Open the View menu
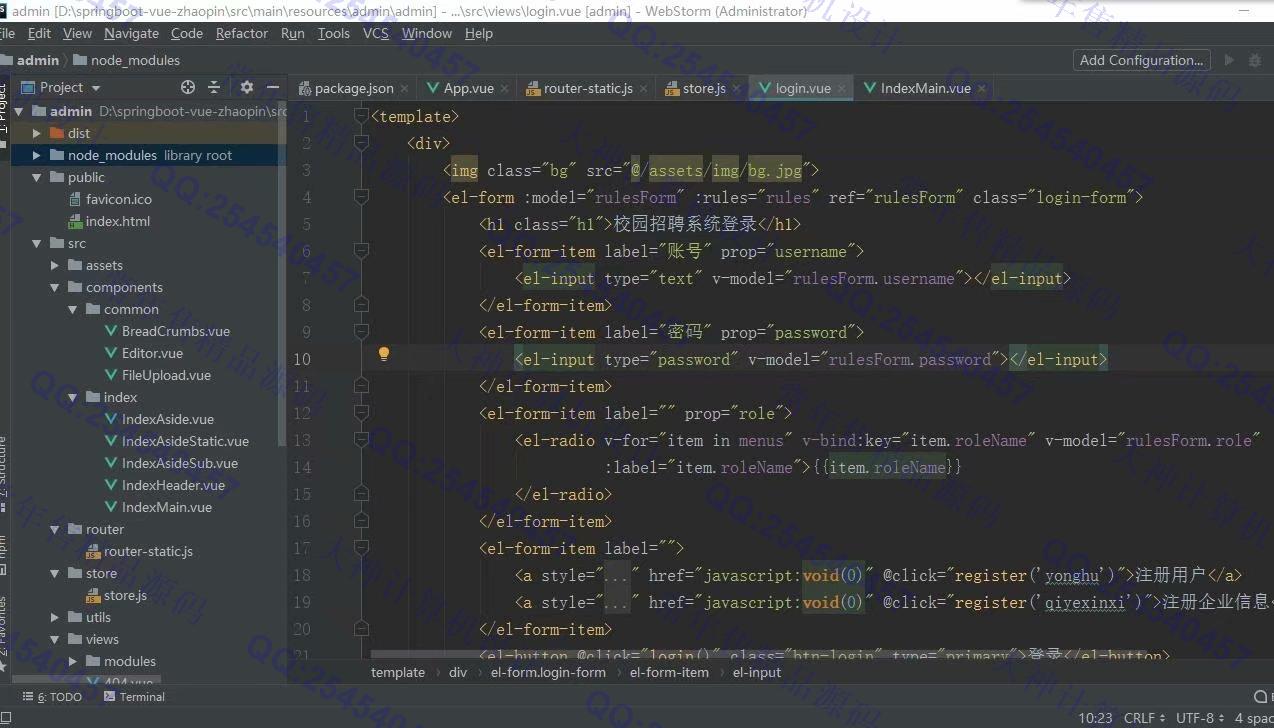 (x=77, y=33)
